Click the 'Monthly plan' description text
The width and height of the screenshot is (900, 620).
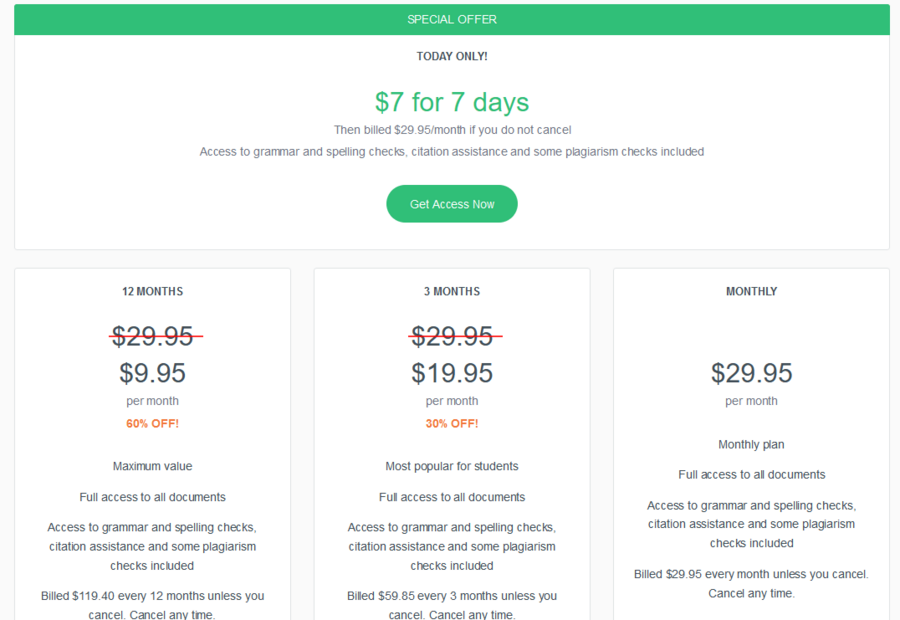(751, 445)
